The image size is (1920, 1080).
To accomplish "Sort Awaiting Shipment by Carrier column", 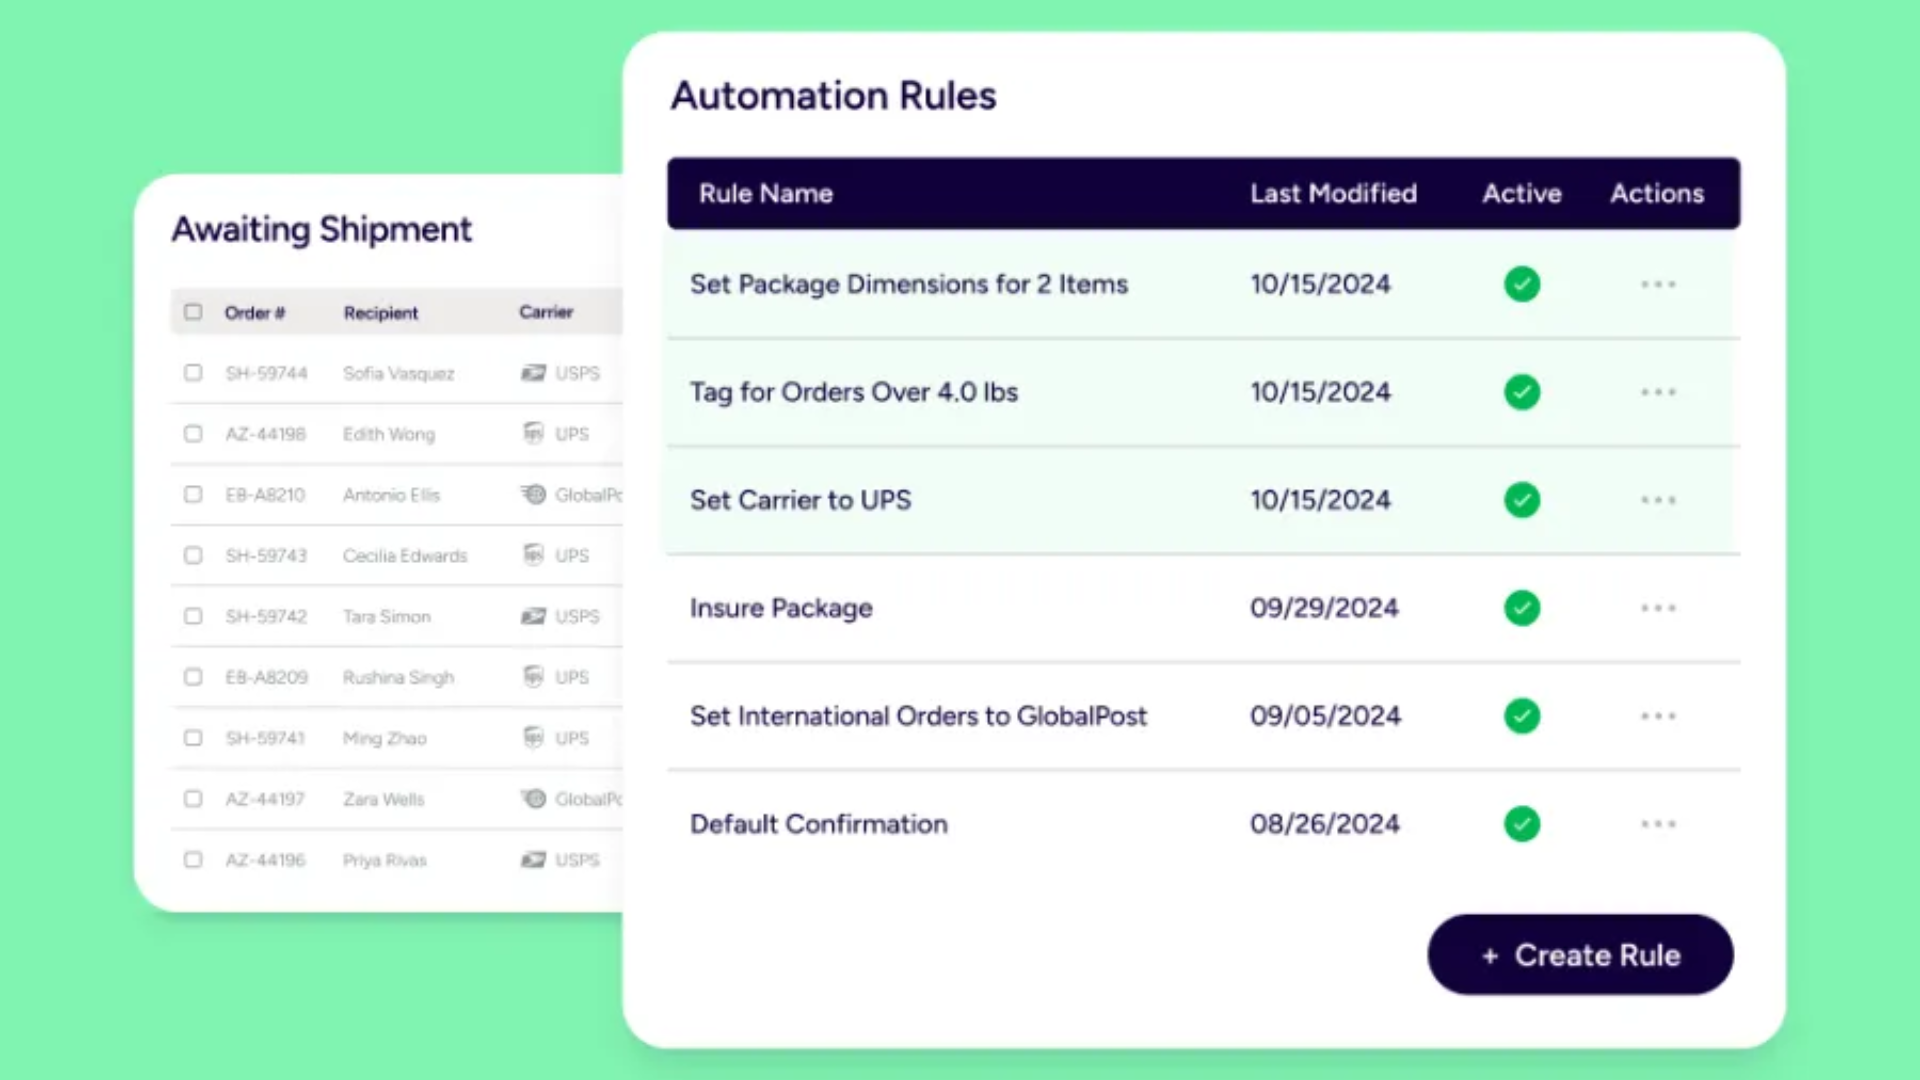I will point(546,312).
